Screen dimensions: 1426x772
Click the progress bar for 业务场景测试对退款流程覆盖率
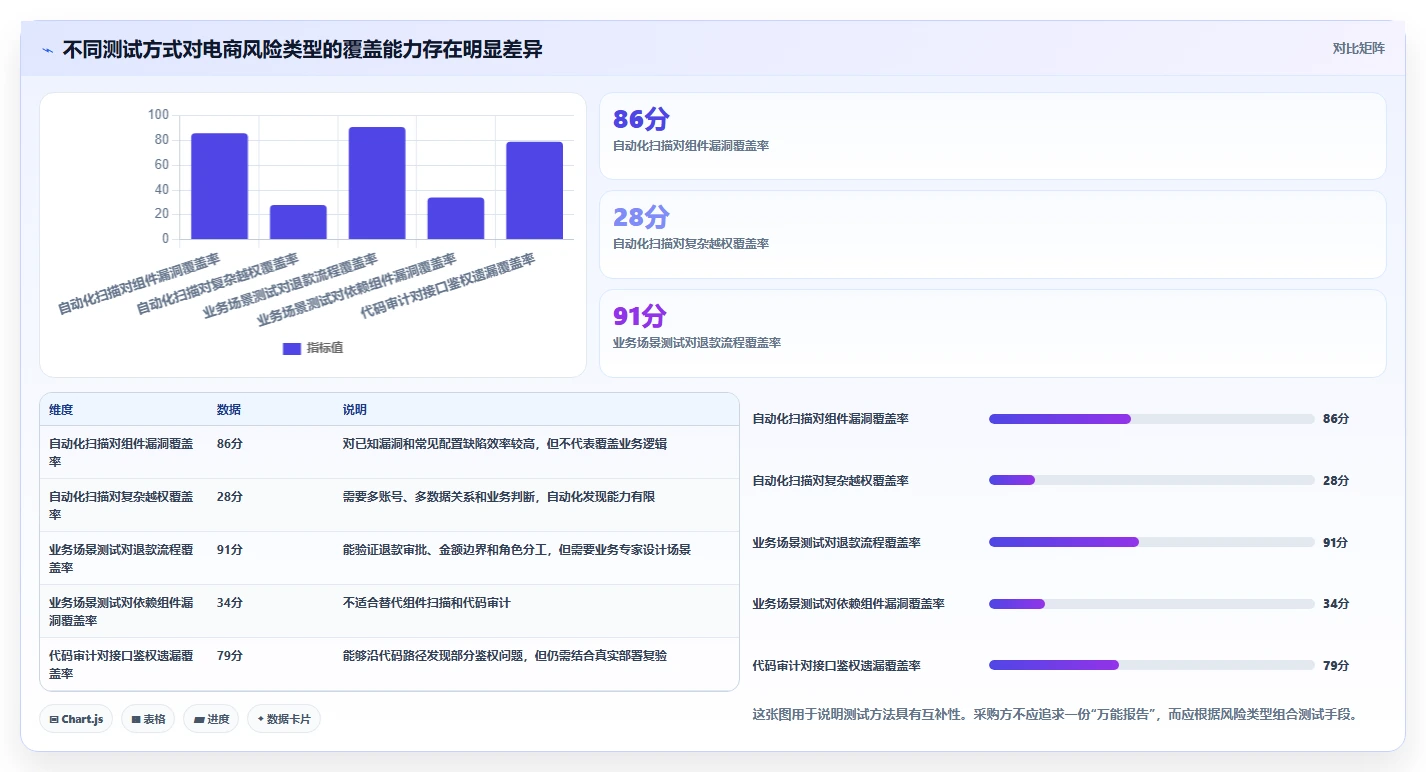[x=1151, y=542]
